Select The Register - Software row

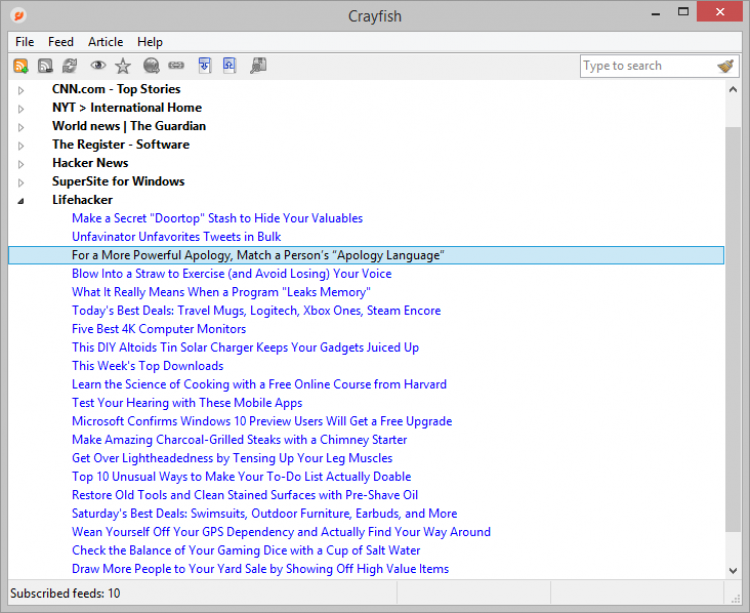click(x=121, y=144)
